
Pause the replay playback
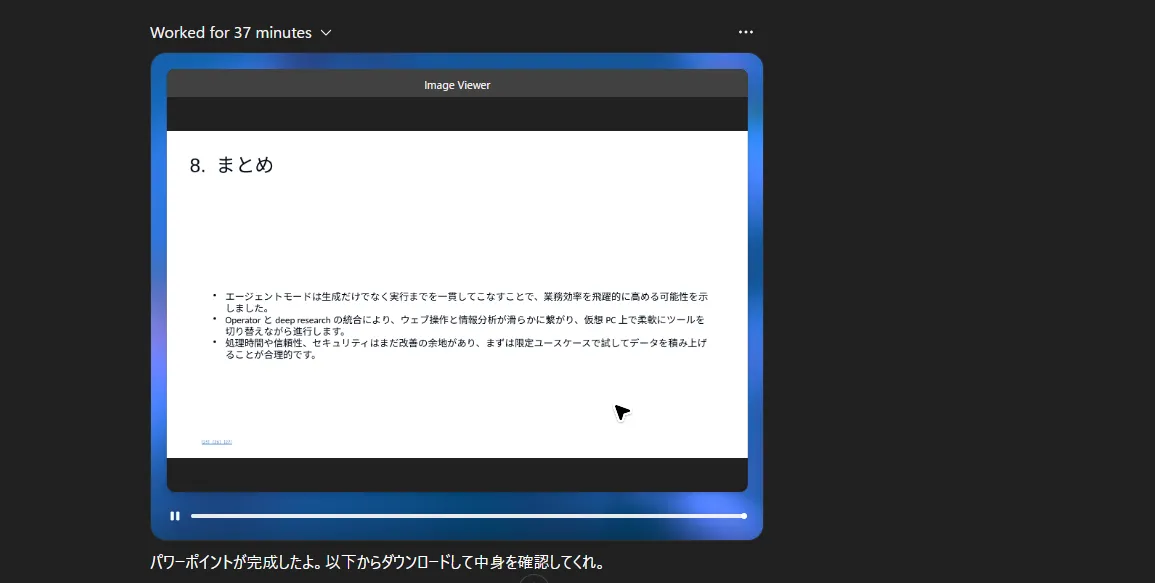point(175,516)
